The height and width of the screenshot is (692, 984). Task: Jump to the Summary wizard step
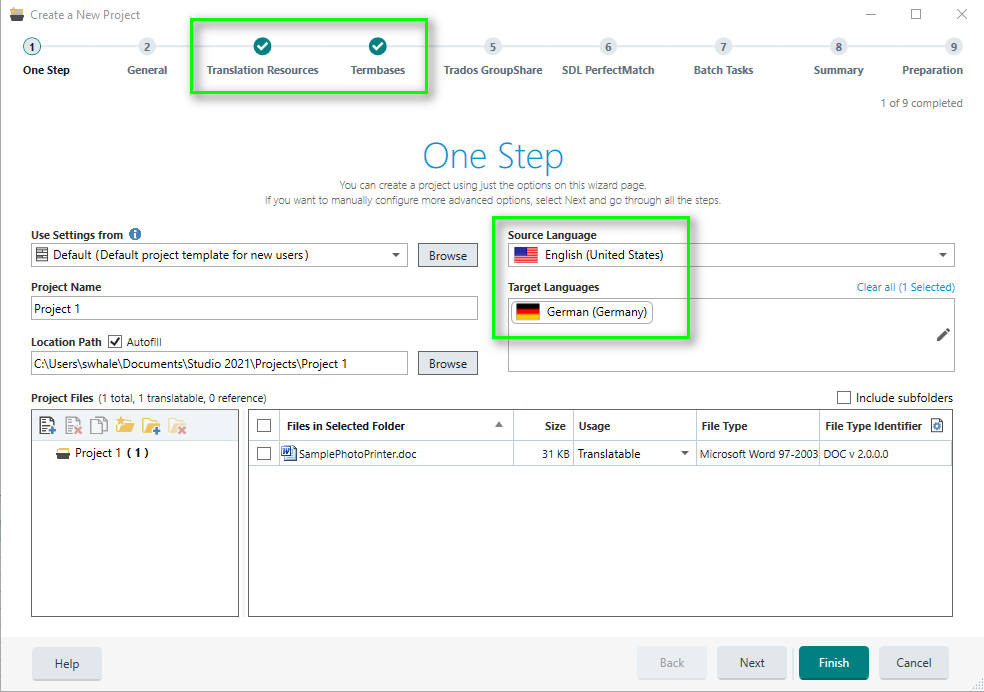tap(838, 47)
